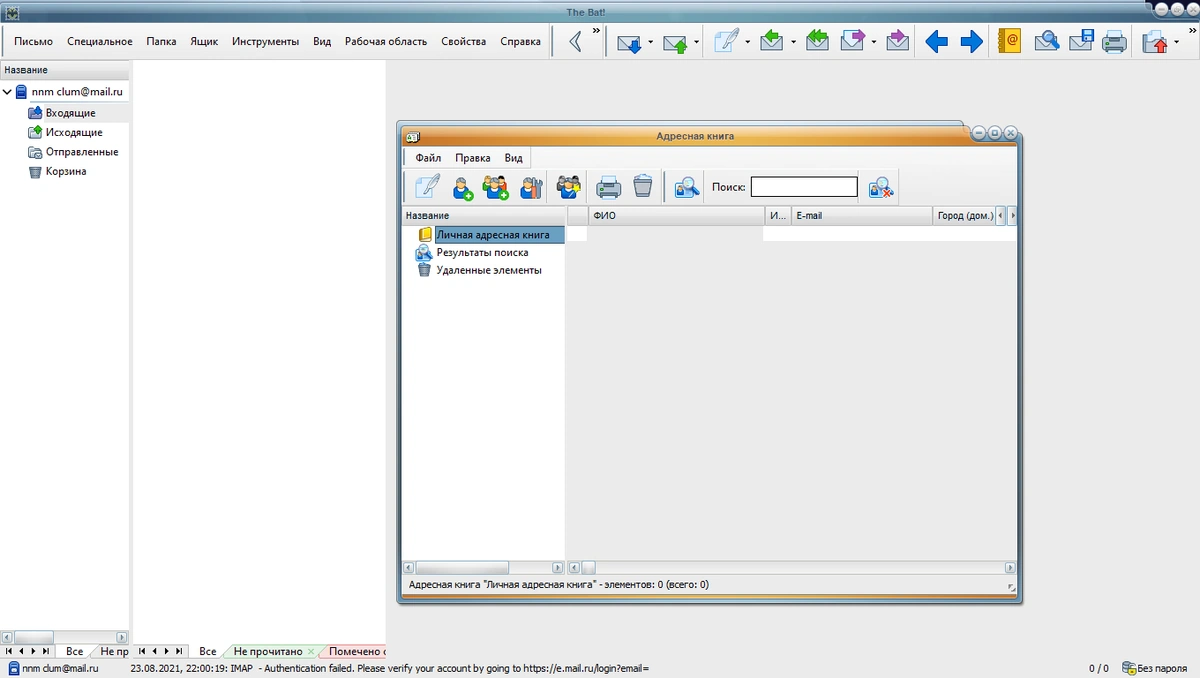The width and height of the screenshot is (1200, 678).
Task: Get new mail with envelope down-arrow icon
Action: point(629,43)
